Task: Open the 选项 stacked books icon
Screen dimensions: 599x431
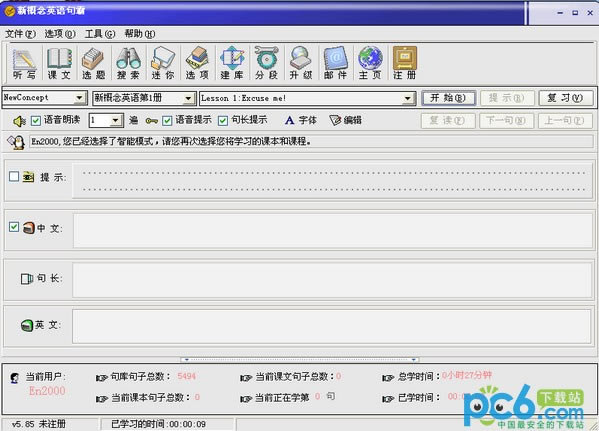Action: 197,63
